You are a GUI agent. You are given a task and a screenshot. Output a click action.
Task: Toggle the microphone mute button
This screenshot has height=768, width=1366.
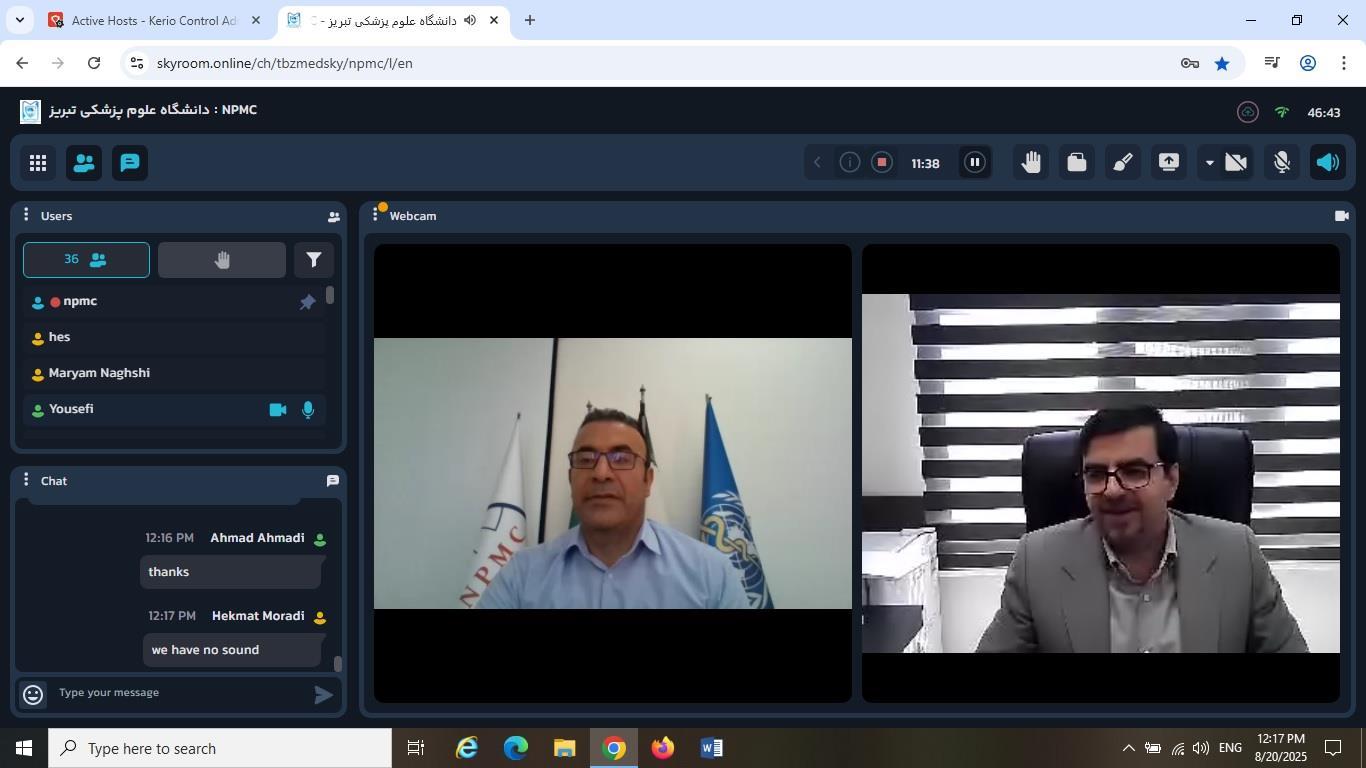pos(1282,163)
